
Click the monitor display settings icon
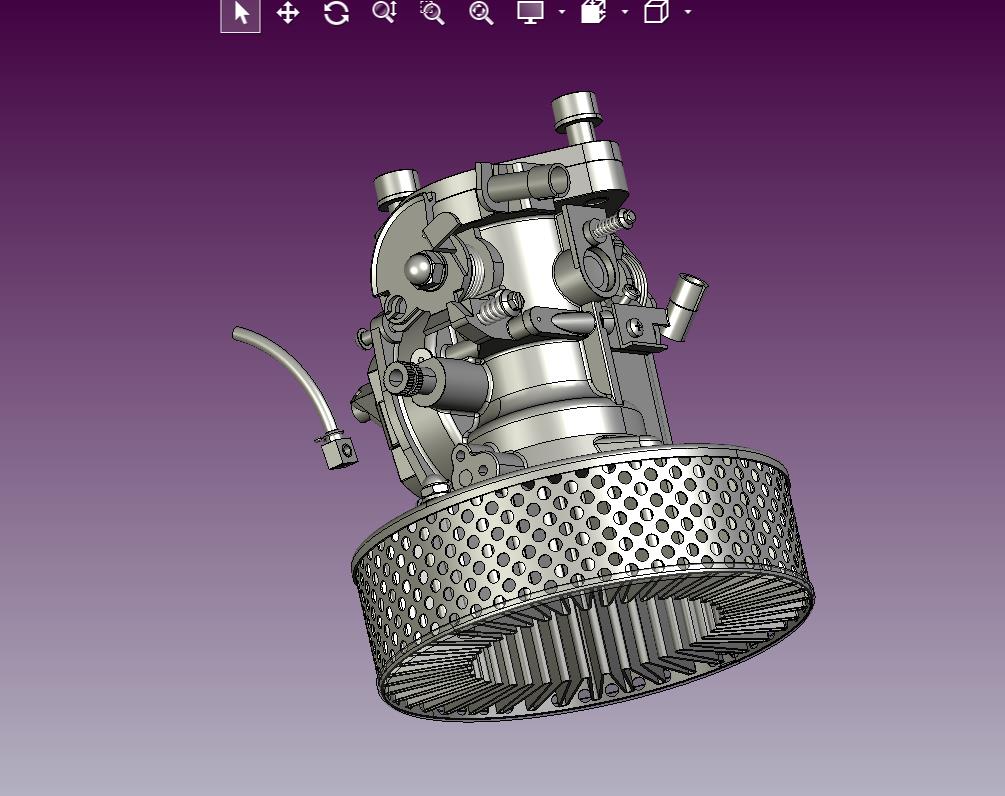pos(531,12)
